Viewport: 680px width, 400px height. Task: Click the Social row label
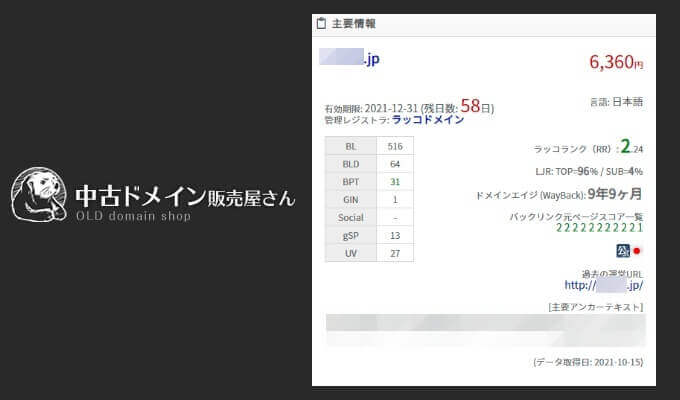pos(351,218)
